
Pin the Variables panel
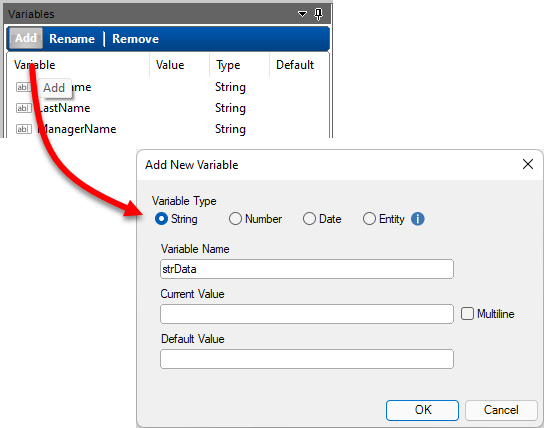[318, 14]
